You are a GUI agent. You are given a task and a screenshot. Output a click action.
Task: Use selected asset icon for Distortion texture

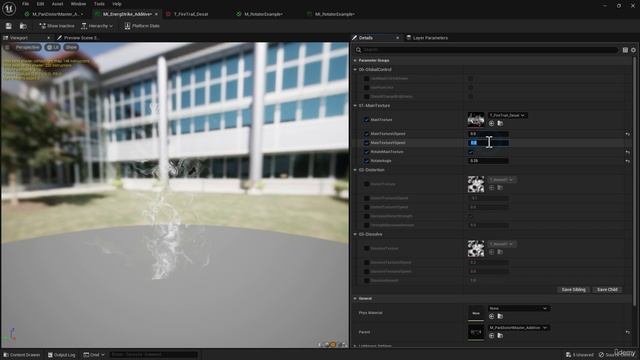point(491,188)
